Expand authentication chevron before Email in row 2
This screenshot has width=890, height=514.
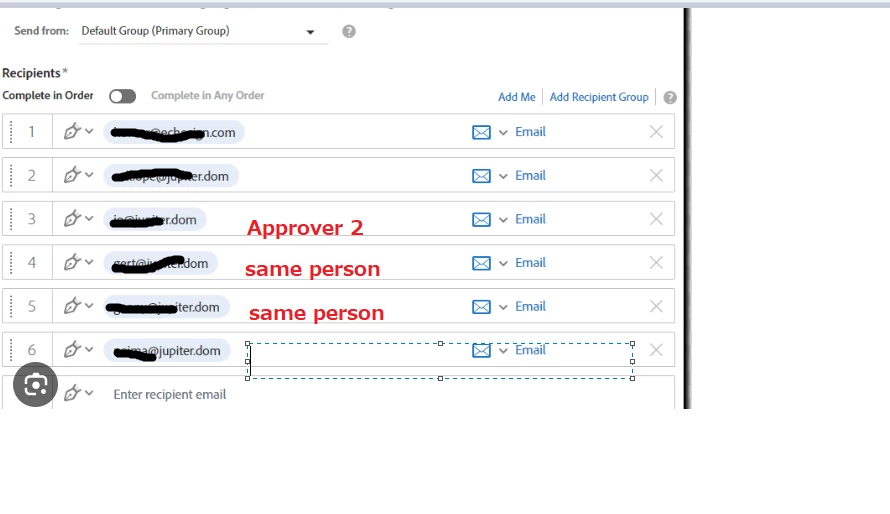(503, 176)
